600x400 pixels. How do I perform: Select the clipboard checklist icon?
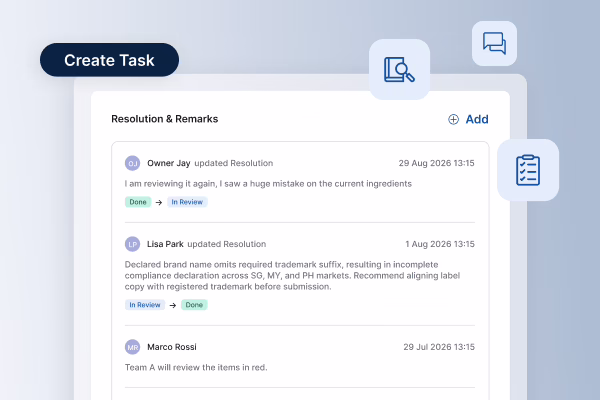tap(528, 170)
